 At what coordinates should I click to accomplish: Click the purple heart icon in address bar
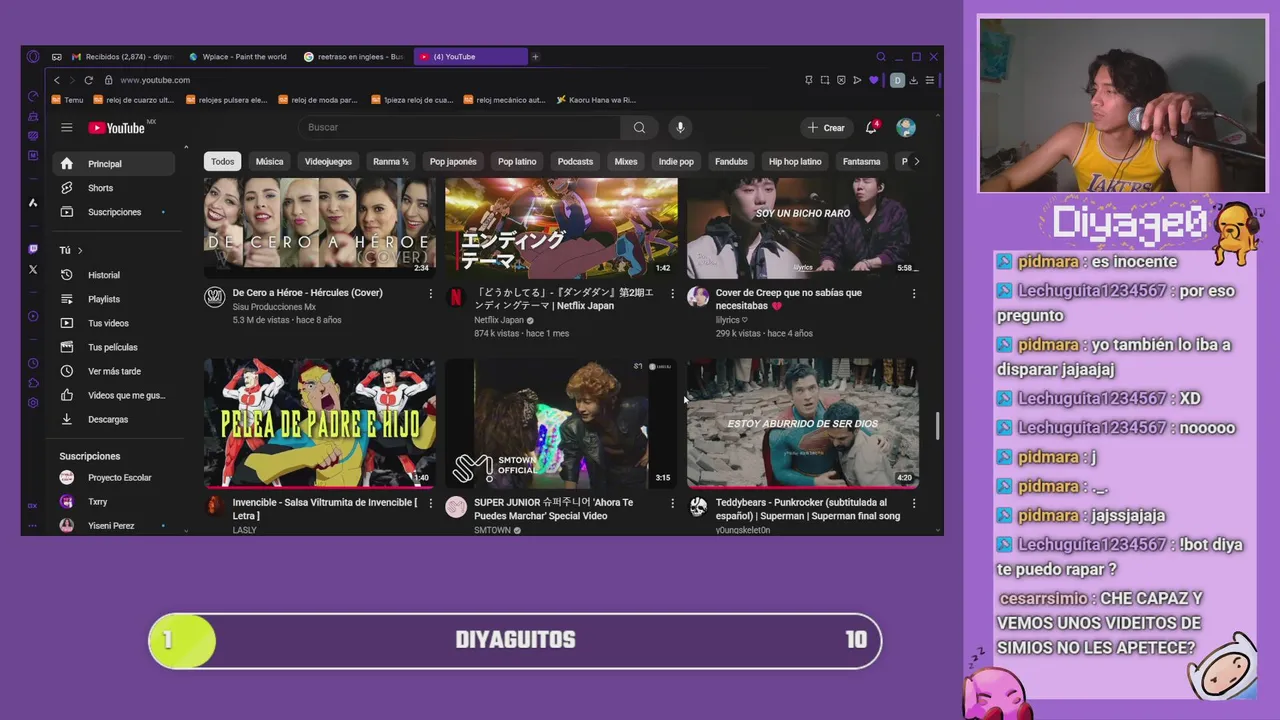[x=873, y=80]
